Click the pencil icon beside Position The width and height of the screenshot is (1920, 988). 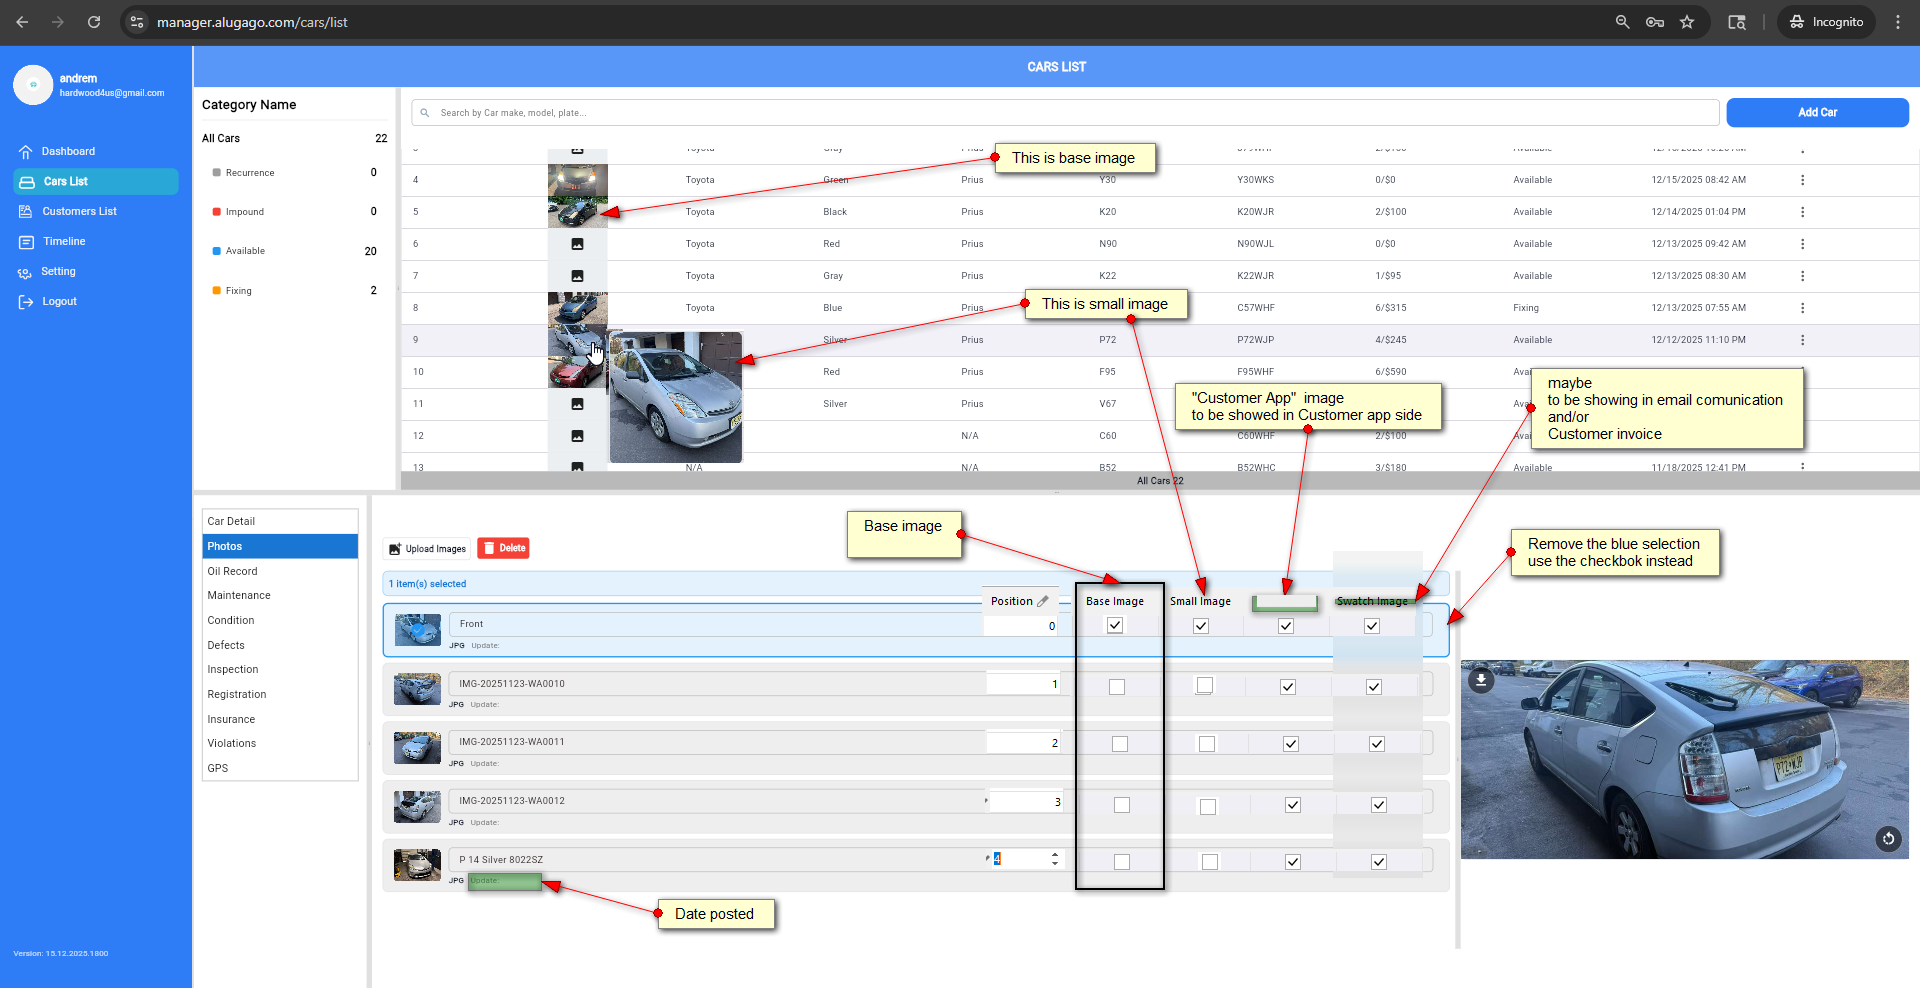point(1043,601)
